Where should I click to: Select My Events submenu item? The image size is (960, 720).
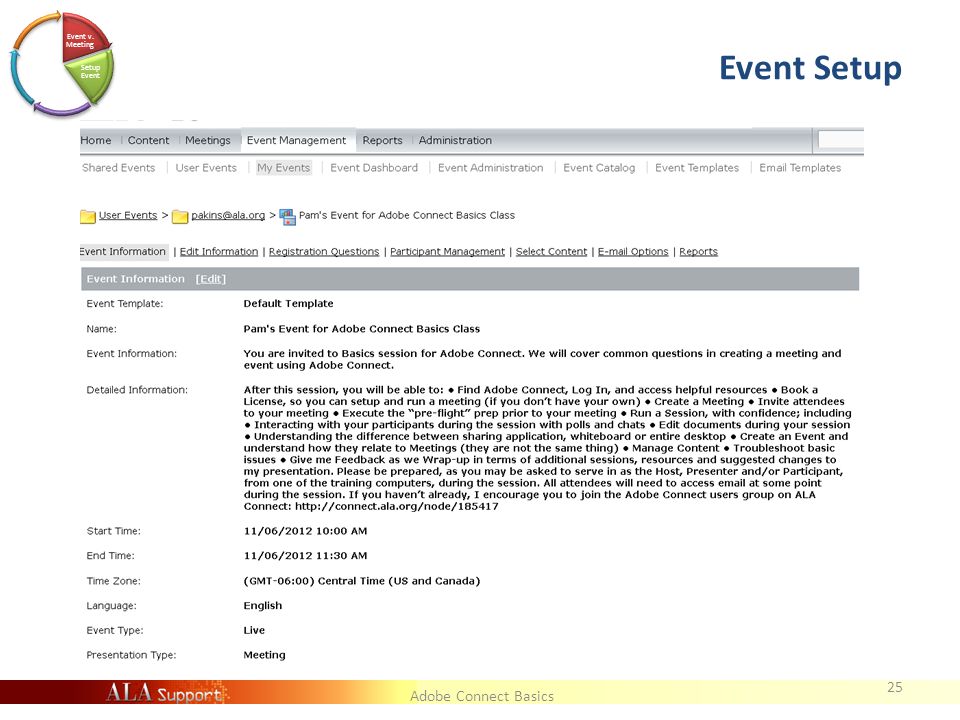tap(283, 168)
